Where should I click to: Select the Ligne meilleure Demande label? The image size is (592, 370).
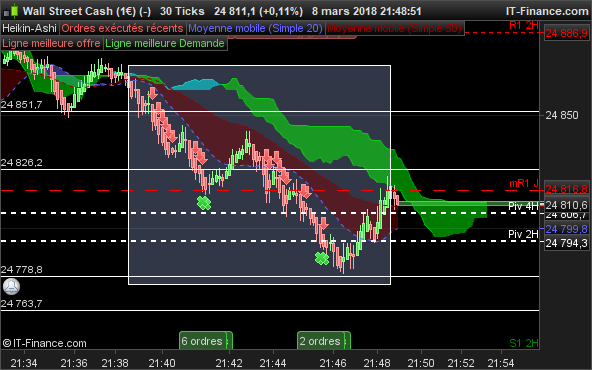pyautogui.click(x=165, y=43)
